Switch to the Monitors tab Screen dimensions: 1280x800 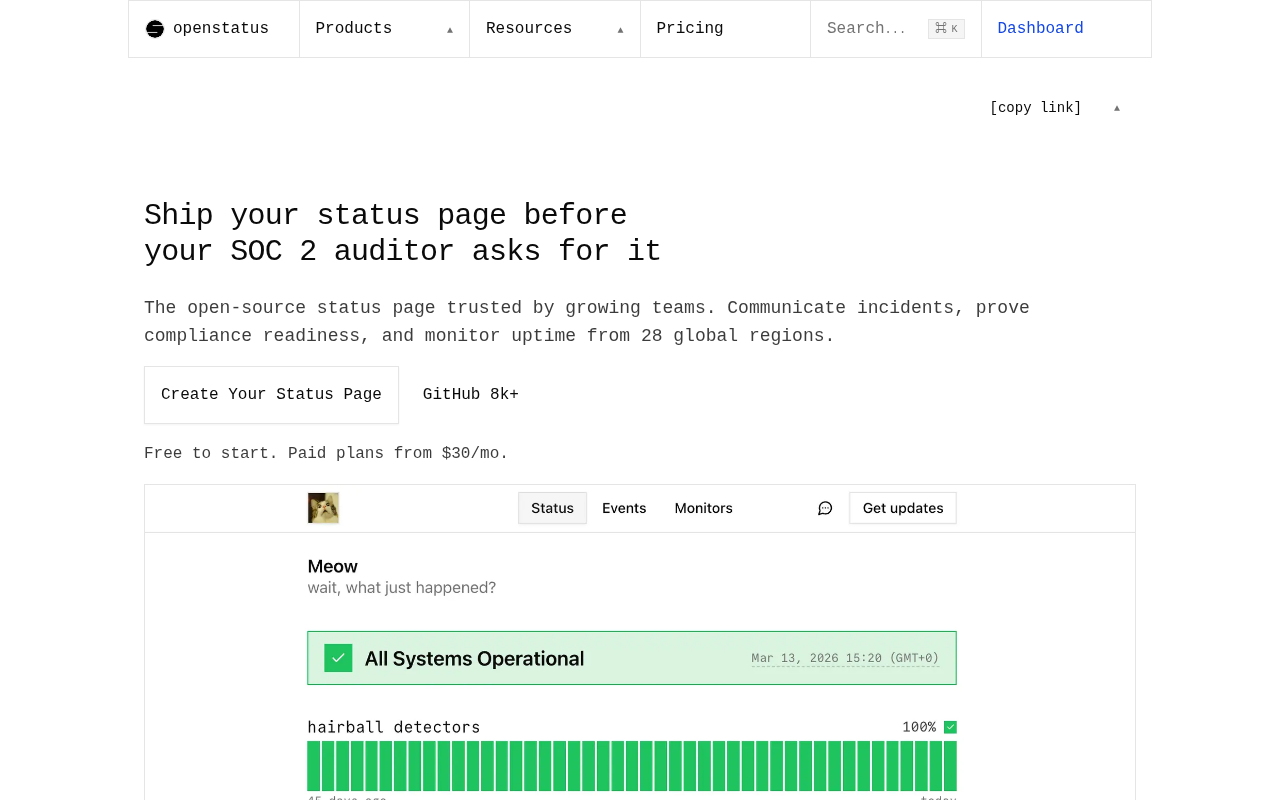coord(703,508)
